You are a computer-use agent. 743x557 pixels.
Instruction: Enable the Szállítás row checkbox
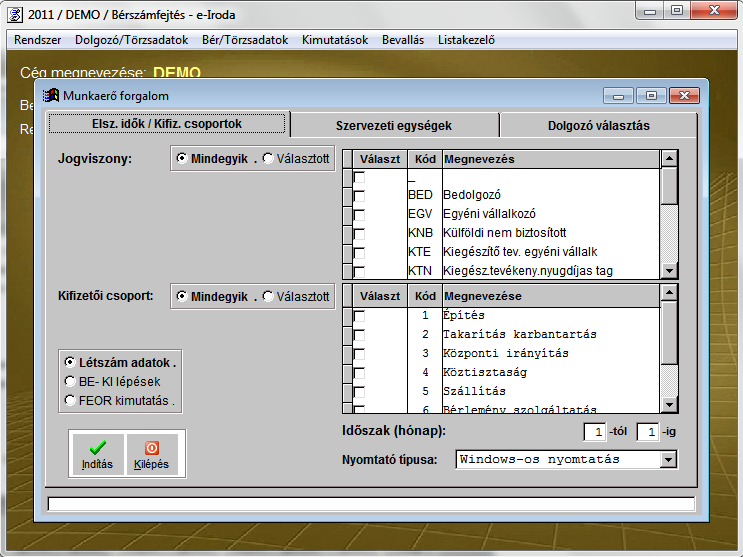359,391
